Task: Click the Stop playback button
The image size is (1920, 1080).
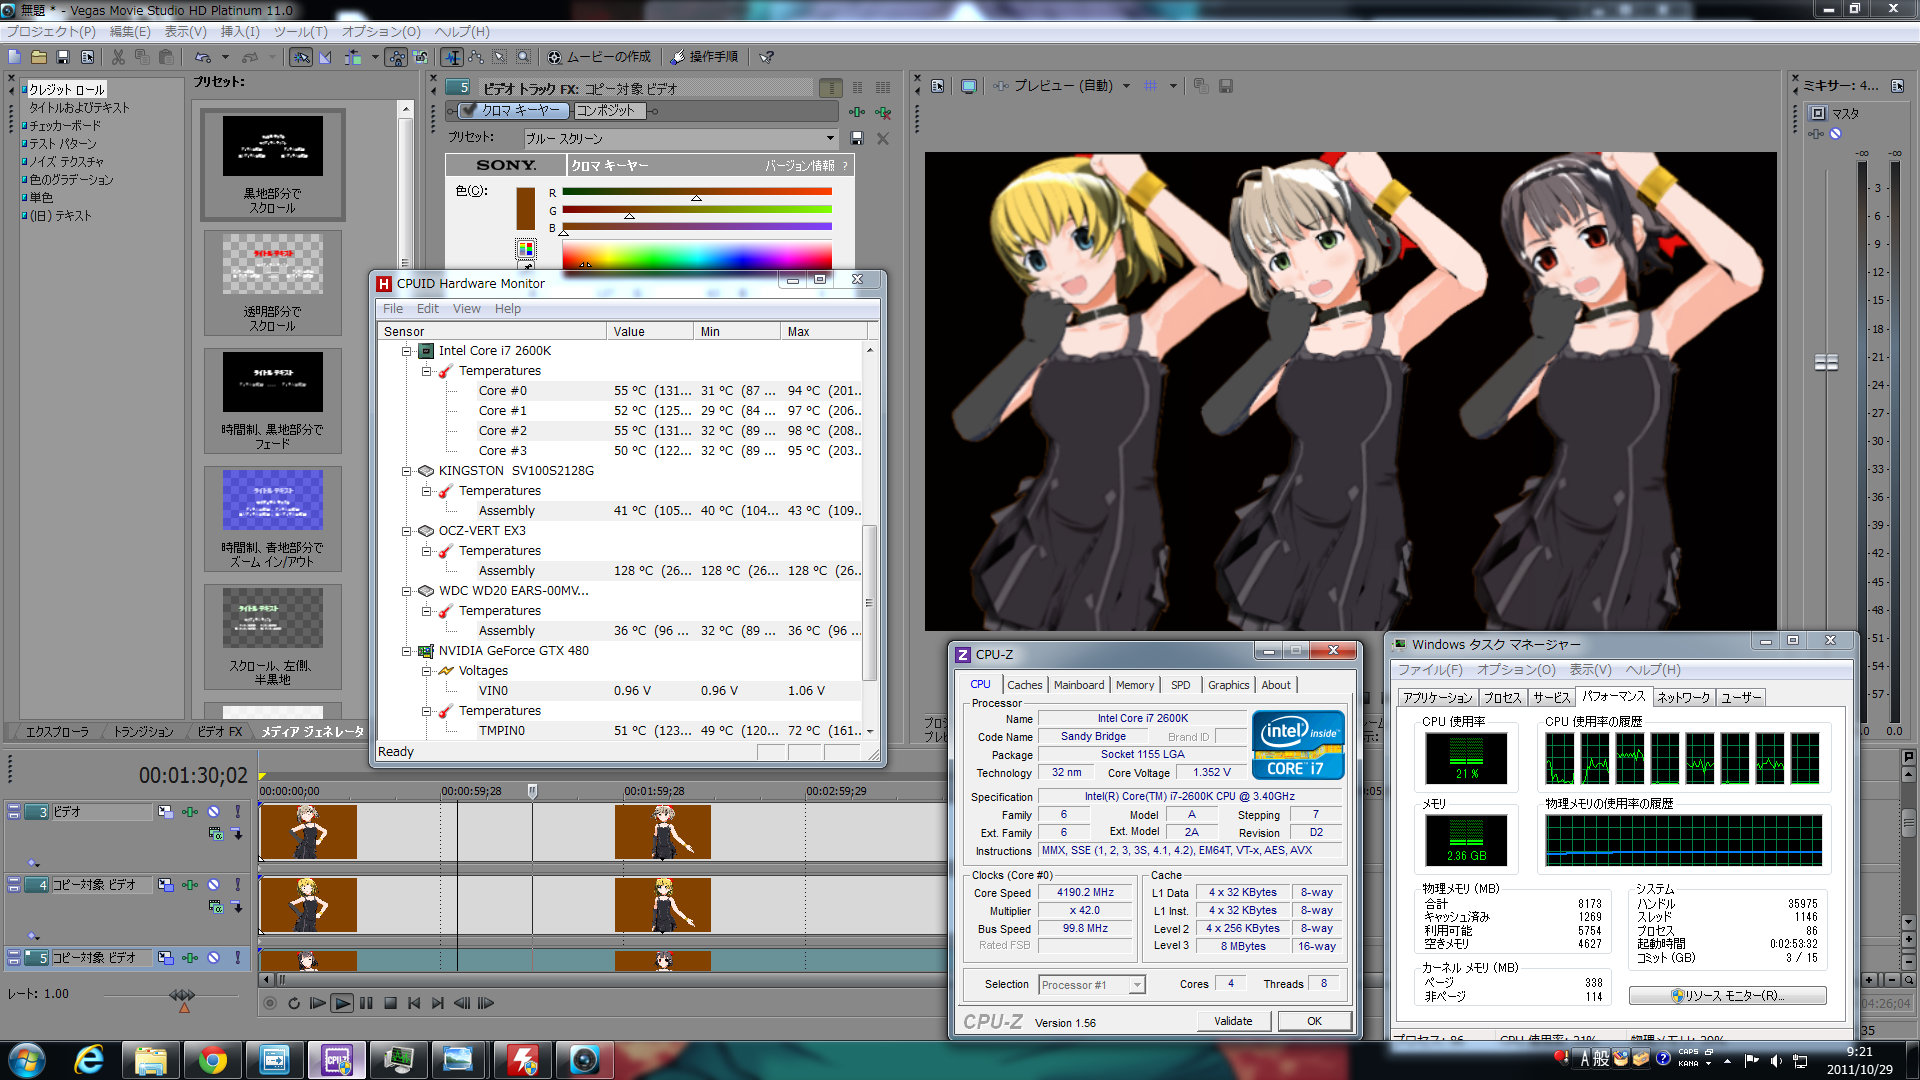Action: (x=390, y=1003)
